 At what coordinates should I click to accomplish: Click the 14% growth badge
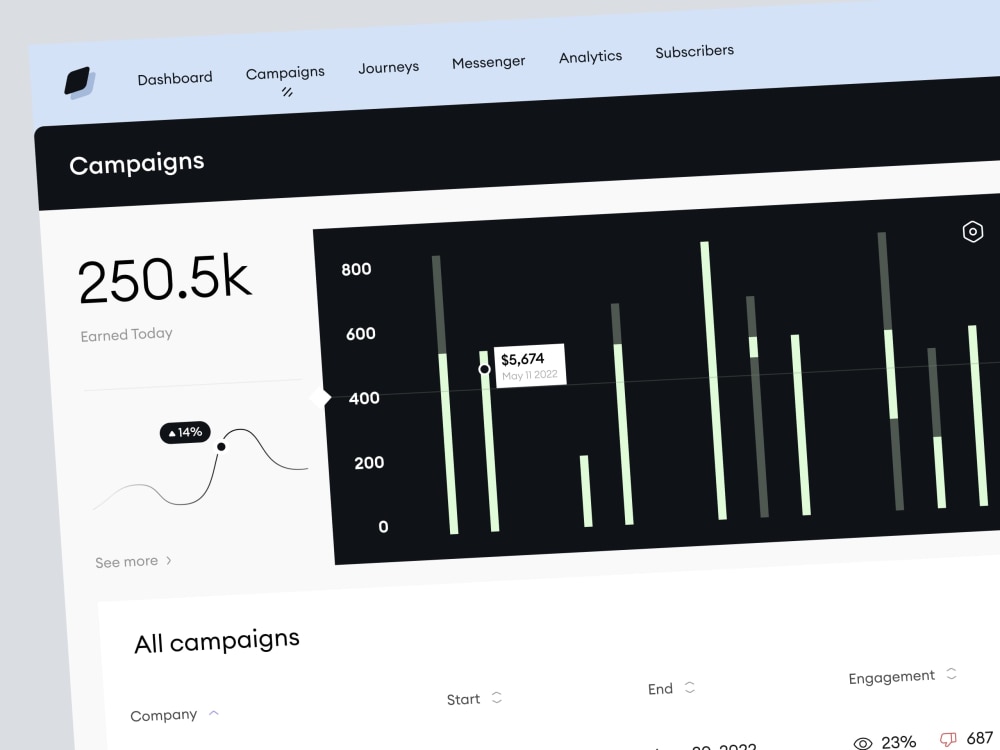point(185,432)
